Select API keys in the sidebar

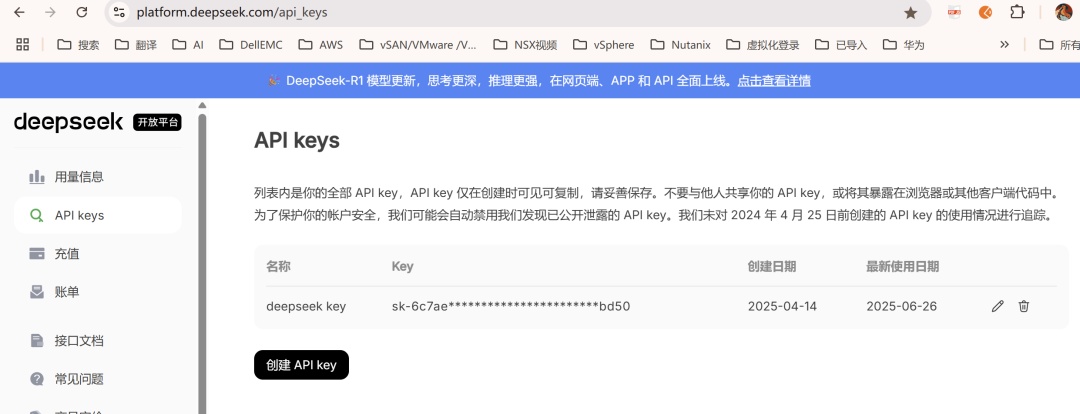tap(98, 215)
